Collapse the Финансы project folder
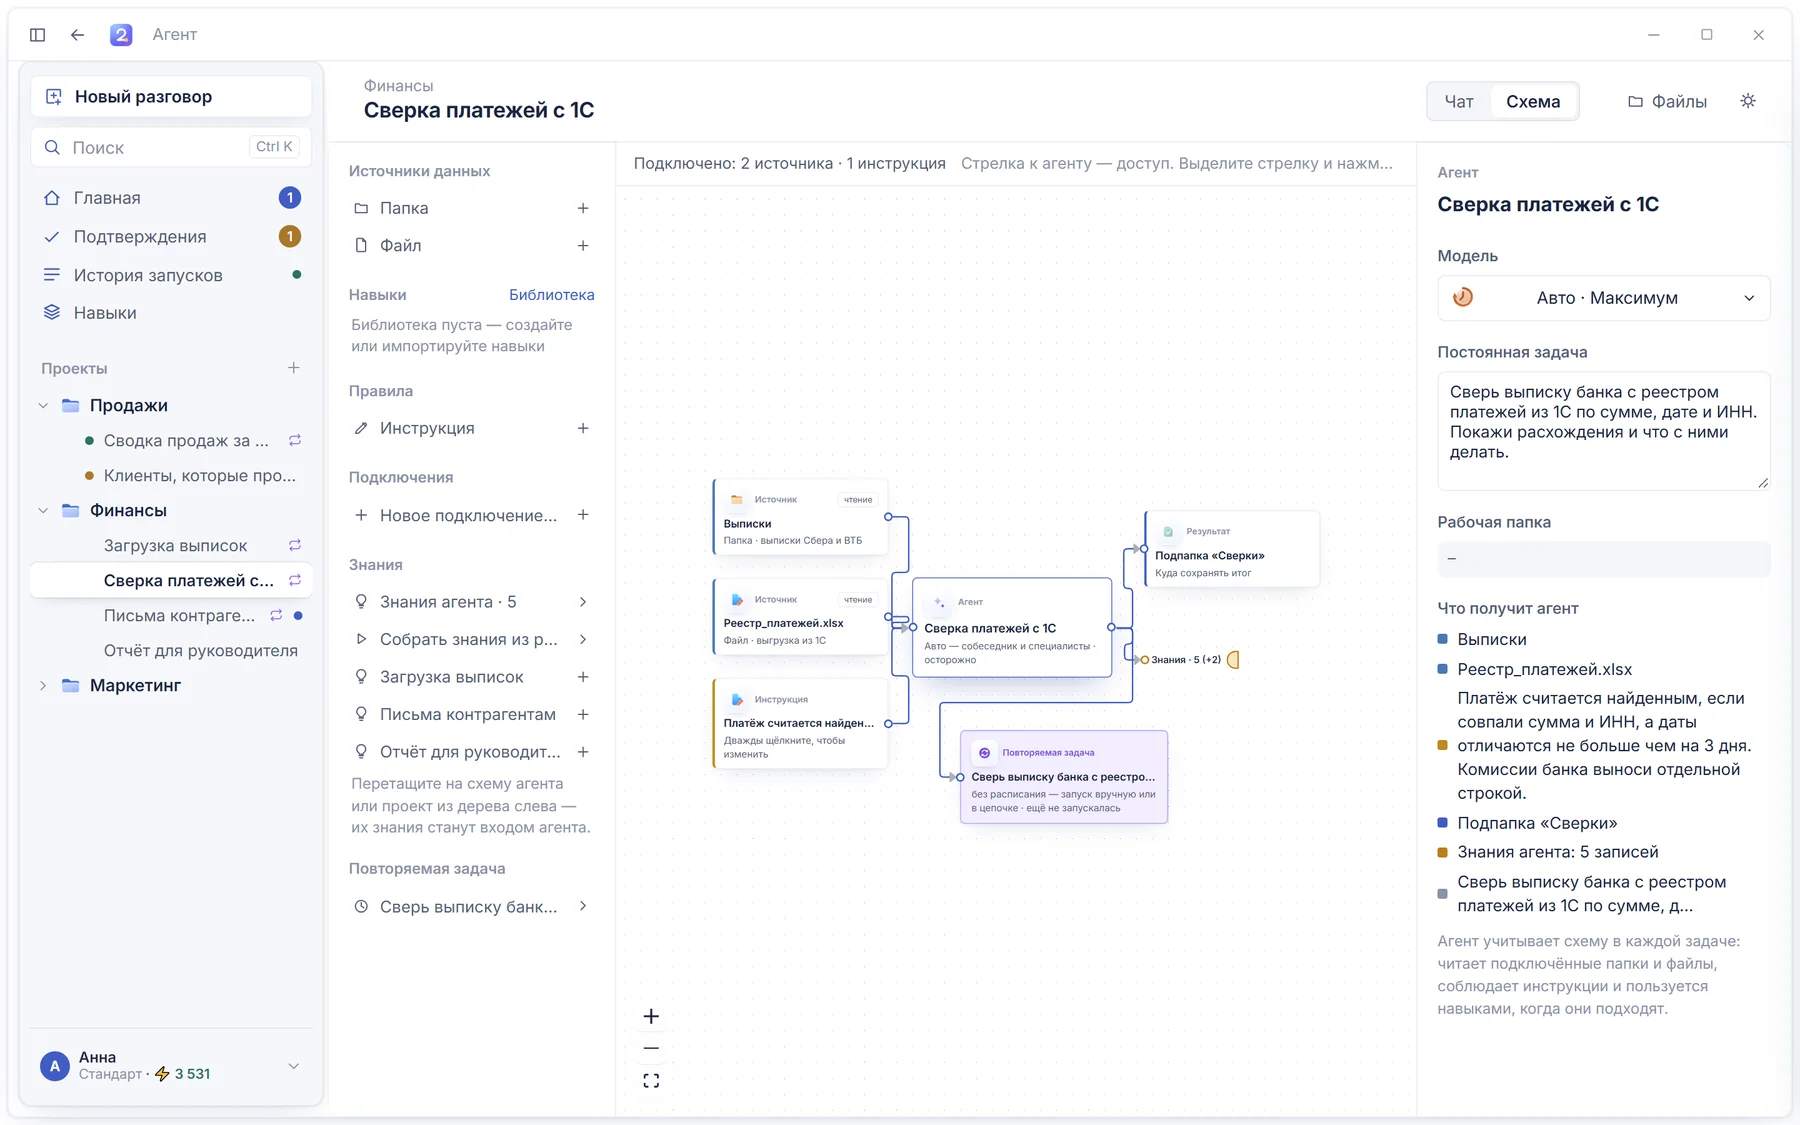The width and height of the screenshot is (1800, 1125). point(43,510)
